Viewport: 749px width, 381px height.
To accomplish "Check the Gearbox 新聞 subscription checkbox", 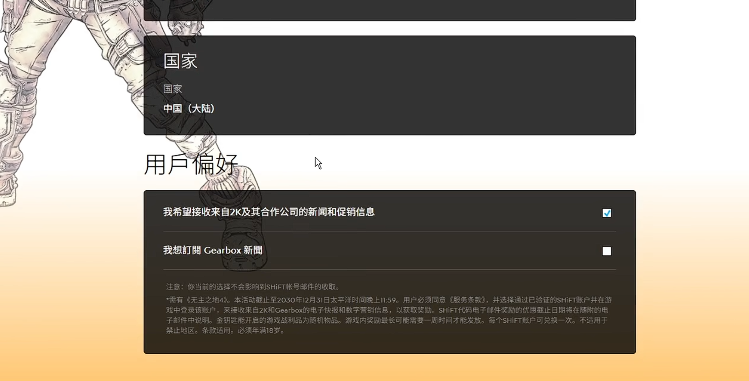I will point(607,251).
